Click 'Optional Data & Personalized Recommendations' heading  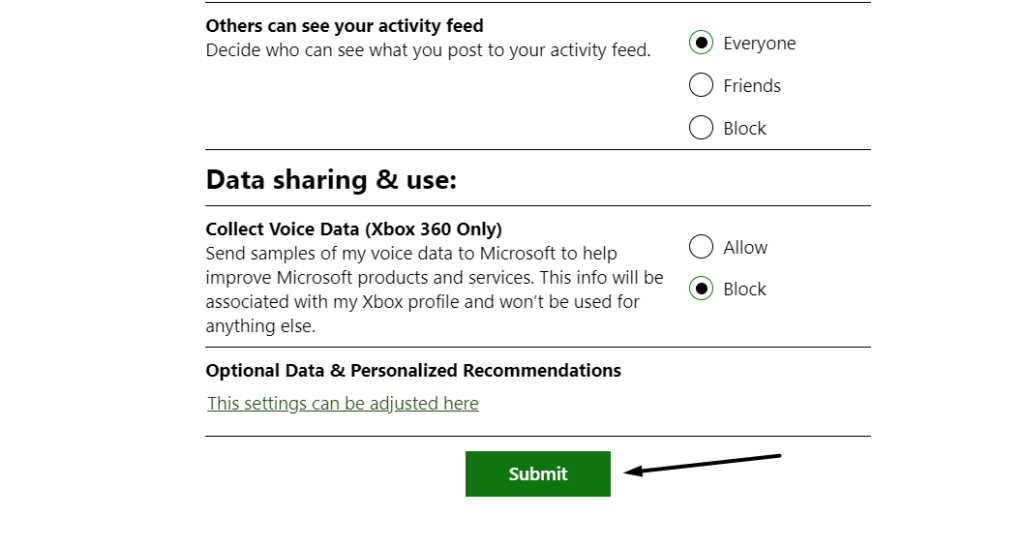413,371
